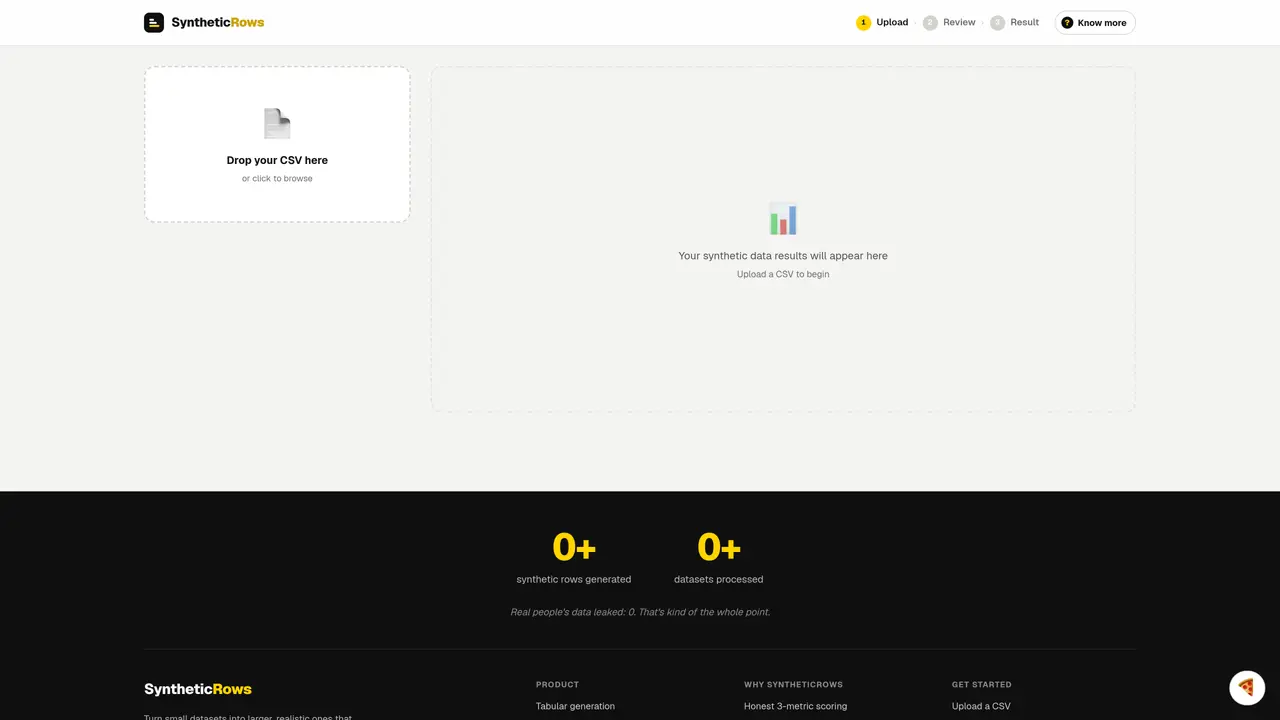
Task: Click the SyntheticRows header brand name
Action: pyautogui.click(x=218, y=22)
